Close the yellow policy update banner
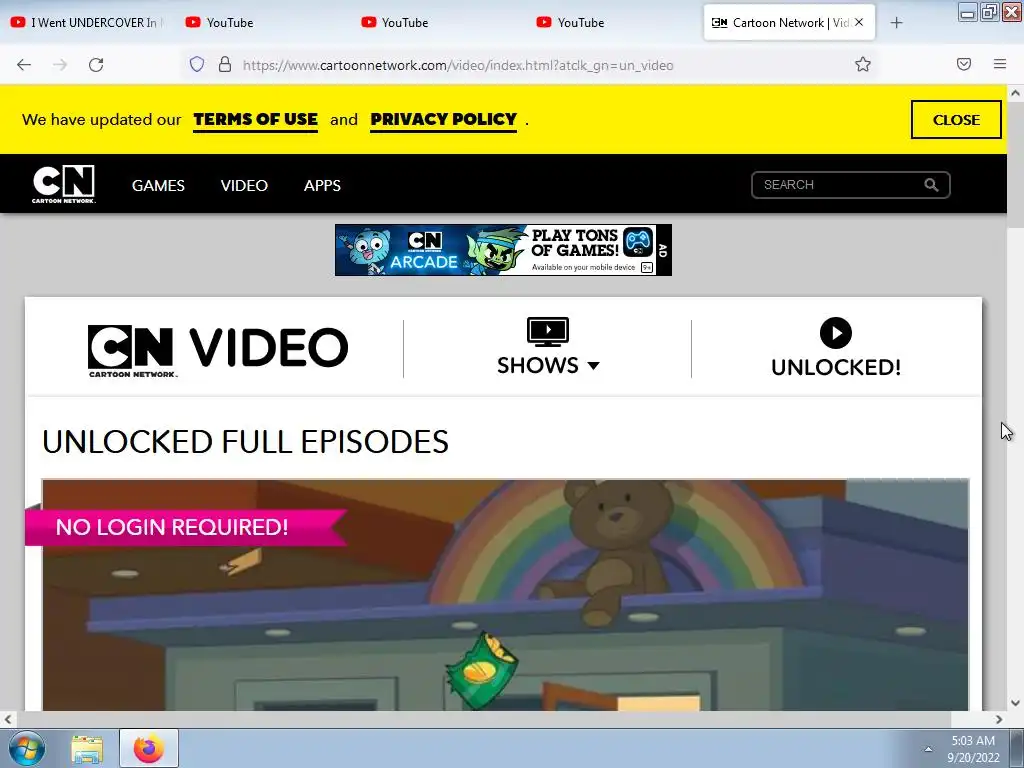The image size is (1024, 768). tap(956, 120)
